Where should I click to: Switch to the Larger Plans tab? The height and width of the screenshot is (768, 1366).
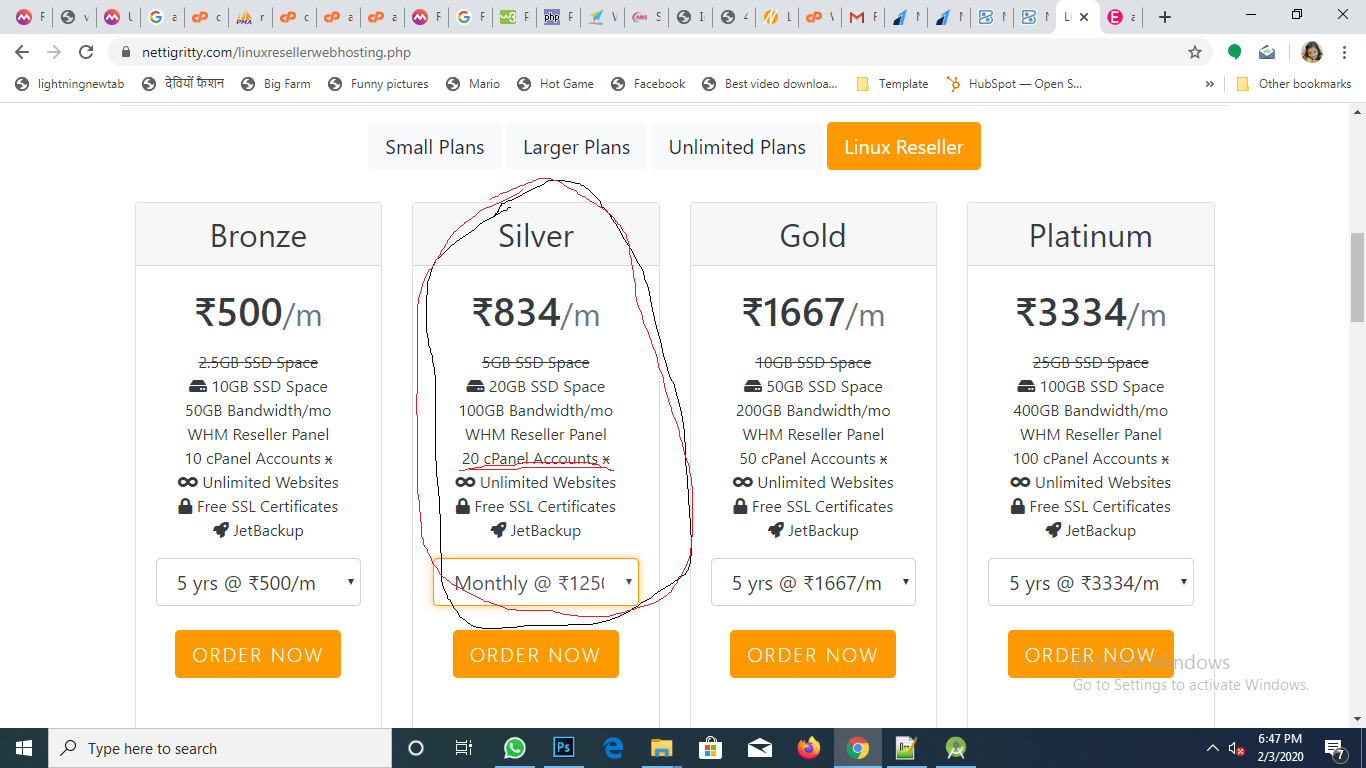(576, 147)
